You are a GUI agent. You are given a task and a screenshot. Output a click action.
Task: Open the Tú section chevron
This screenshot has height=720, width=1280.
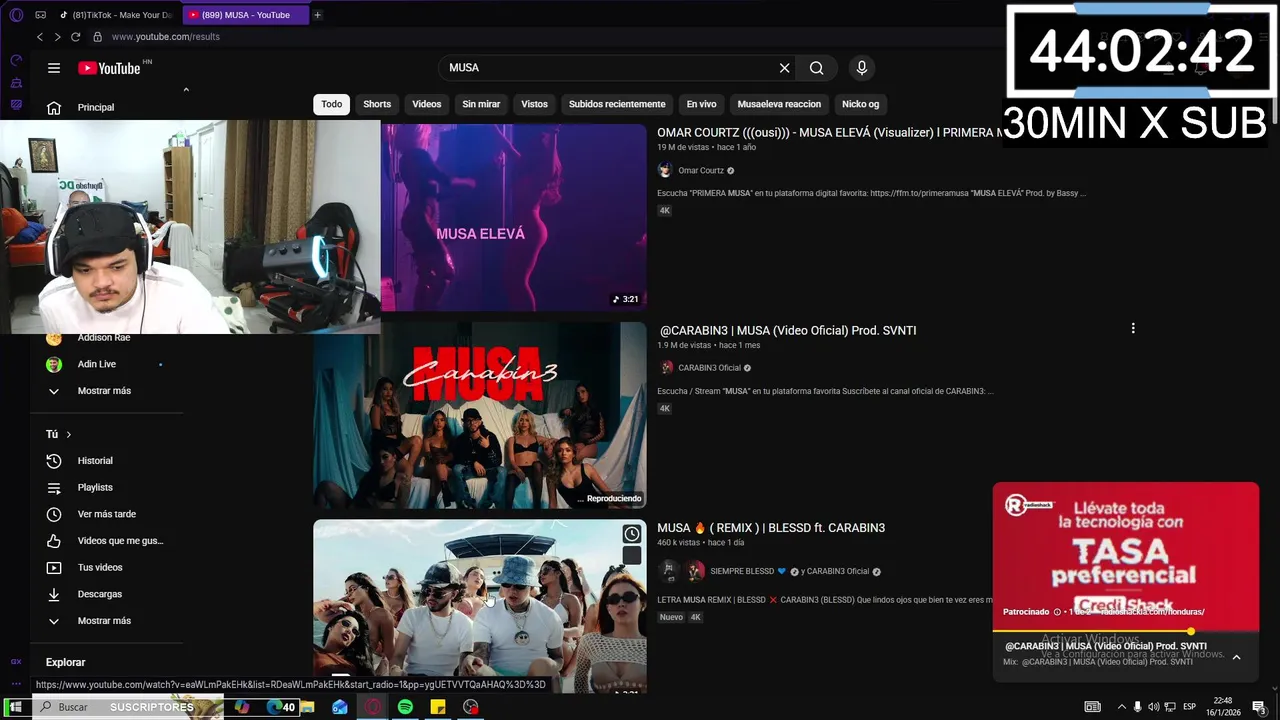pyautogui.click(x=68, y=434)
